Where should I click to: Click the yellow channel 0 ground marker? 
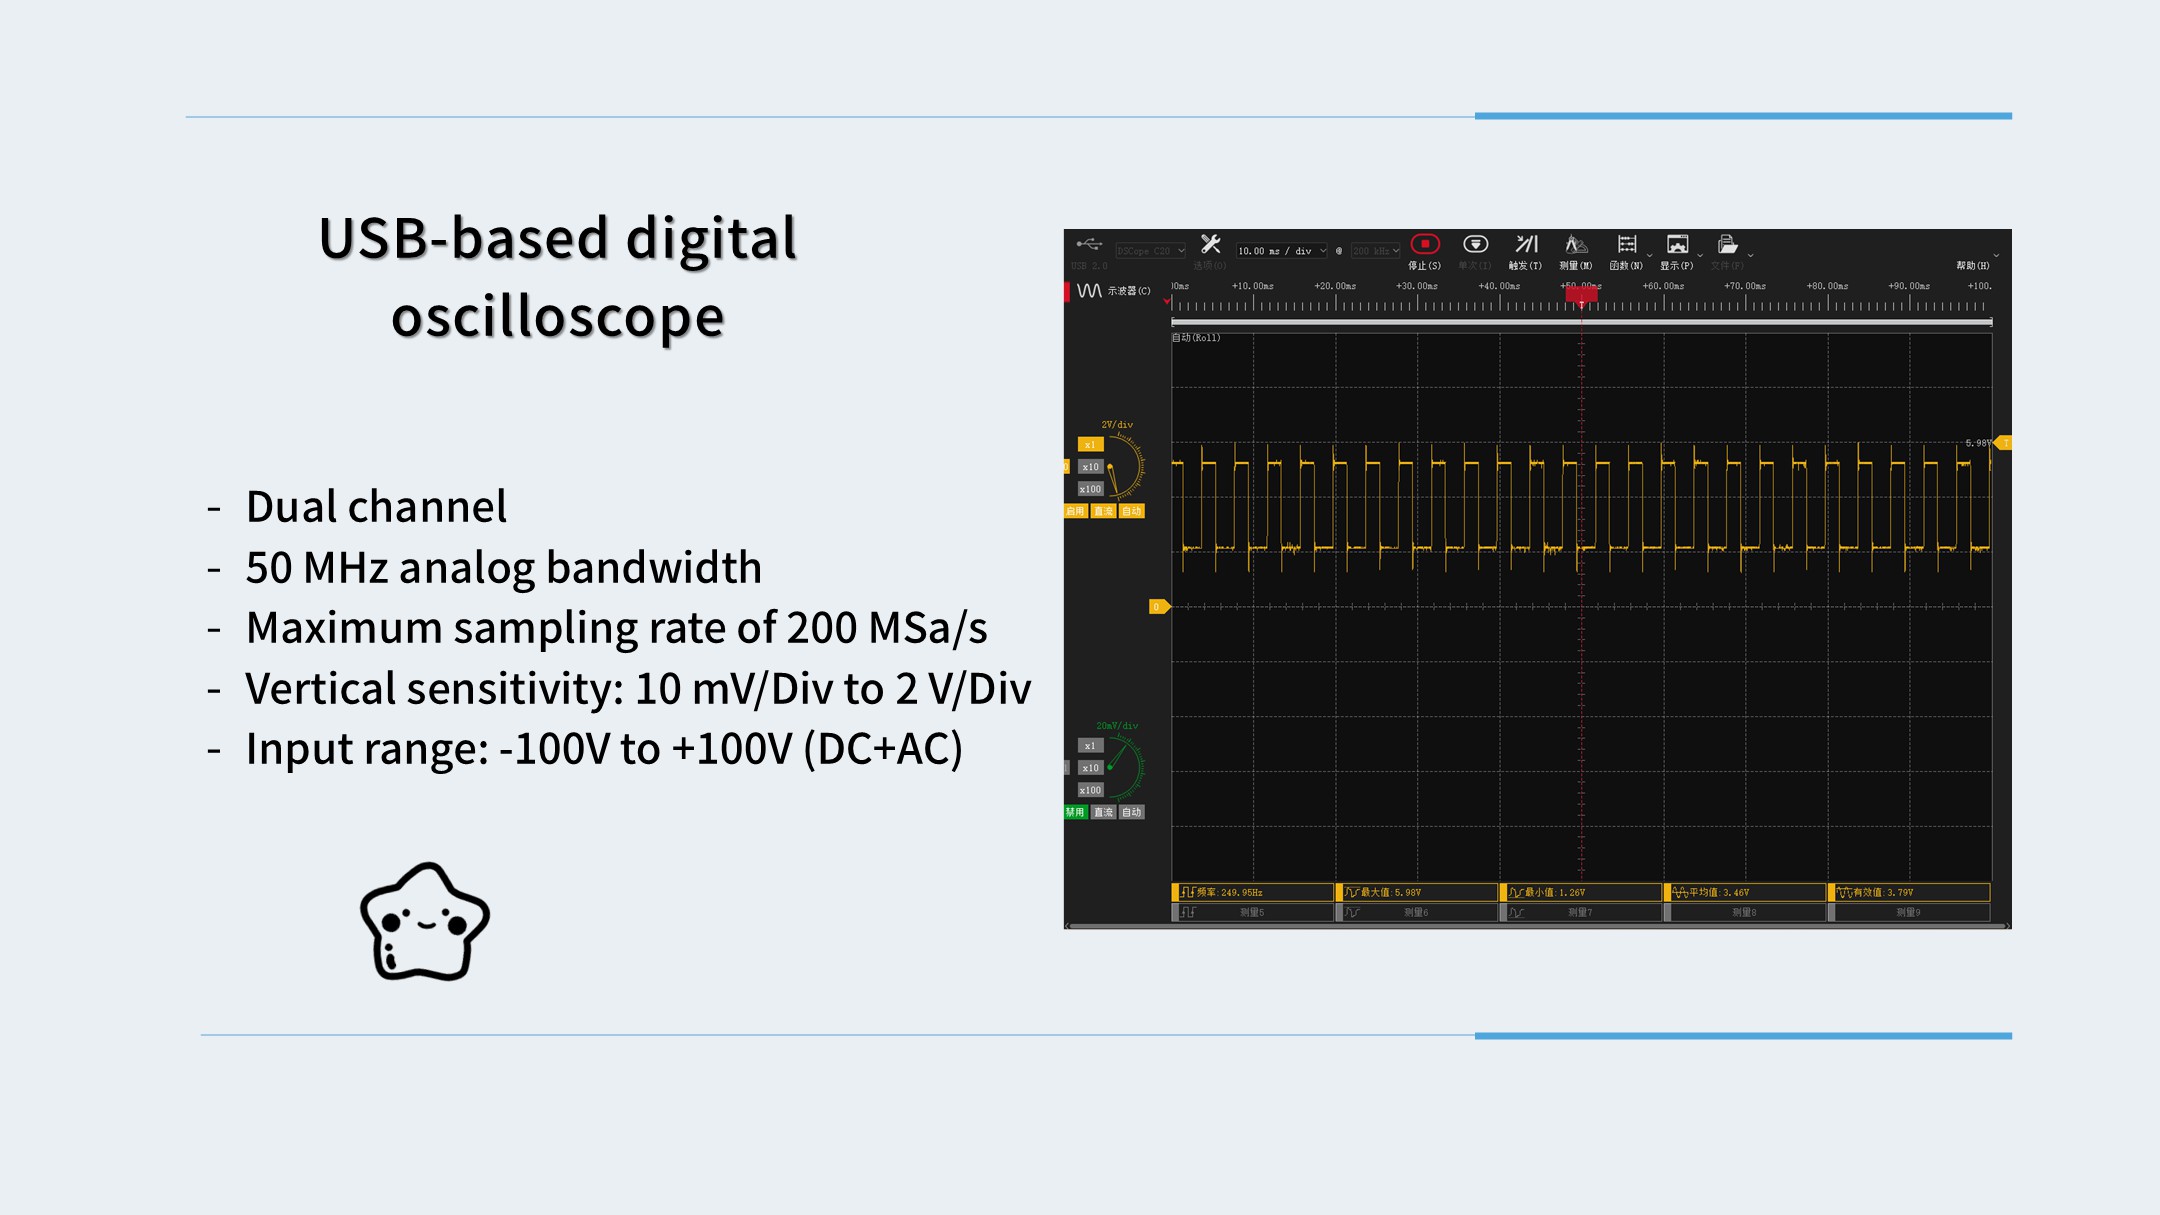(x=1159, y=607)
